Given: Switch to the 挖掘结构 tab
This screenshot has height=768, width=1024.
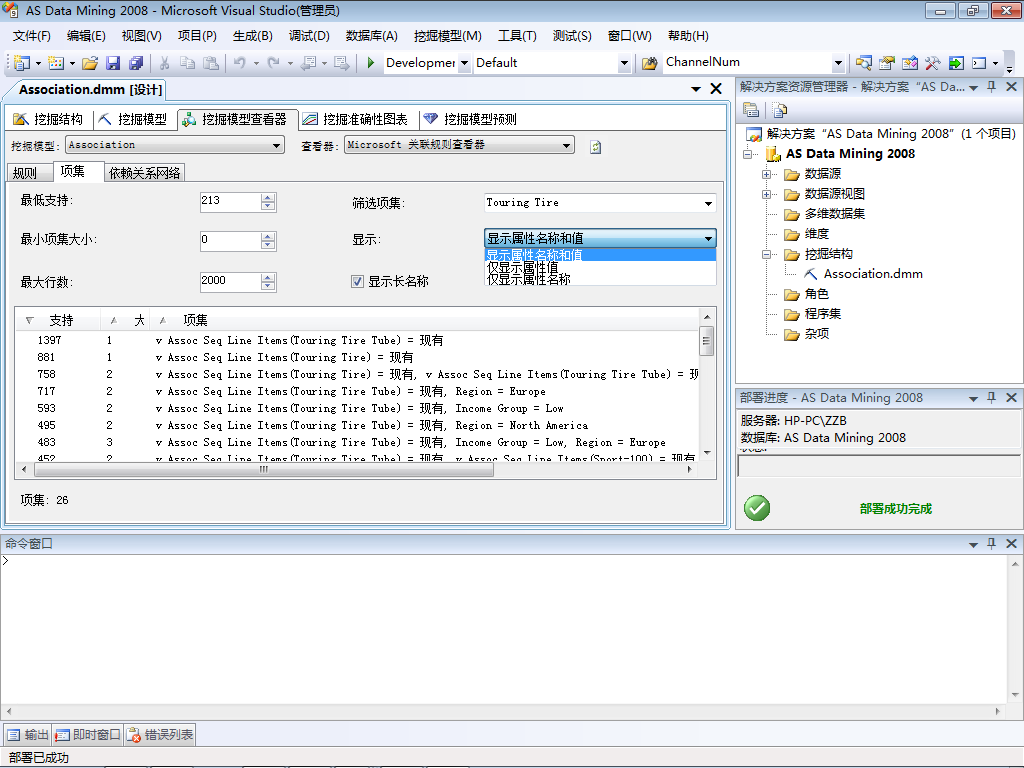Looking at the screenshot, I should [x=48, y=119].
